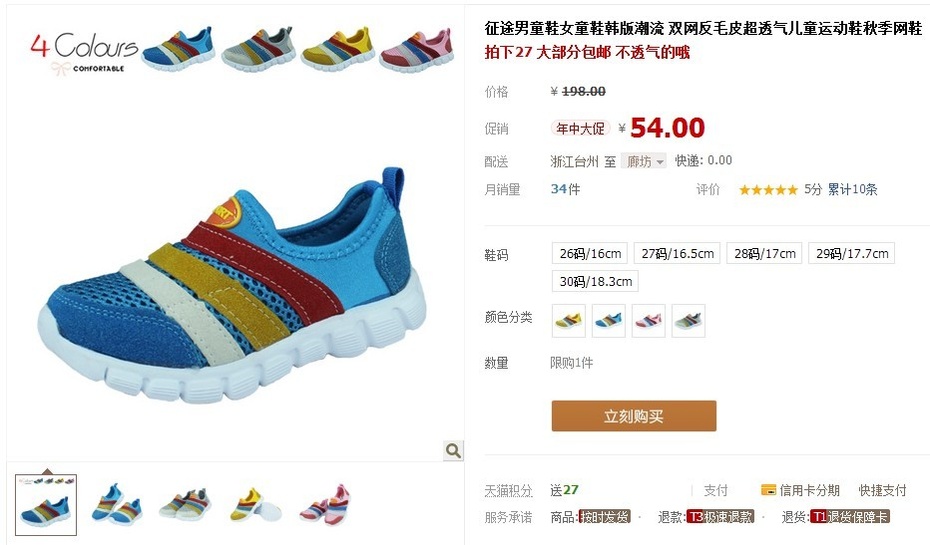Select the blue shoe color option
Image resolution: width=930 pixels, height=545 pixels.
609,321
